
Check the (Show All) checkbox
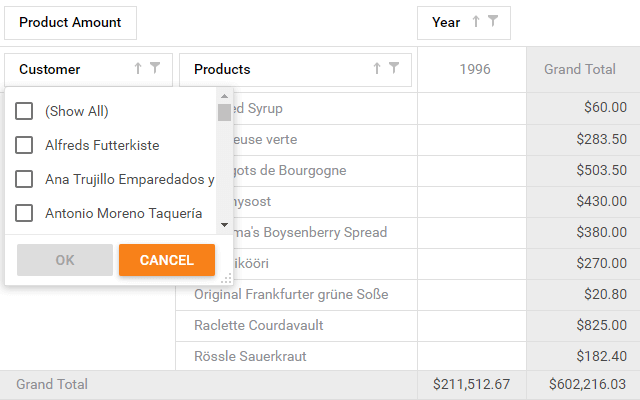tap(24, 111)
